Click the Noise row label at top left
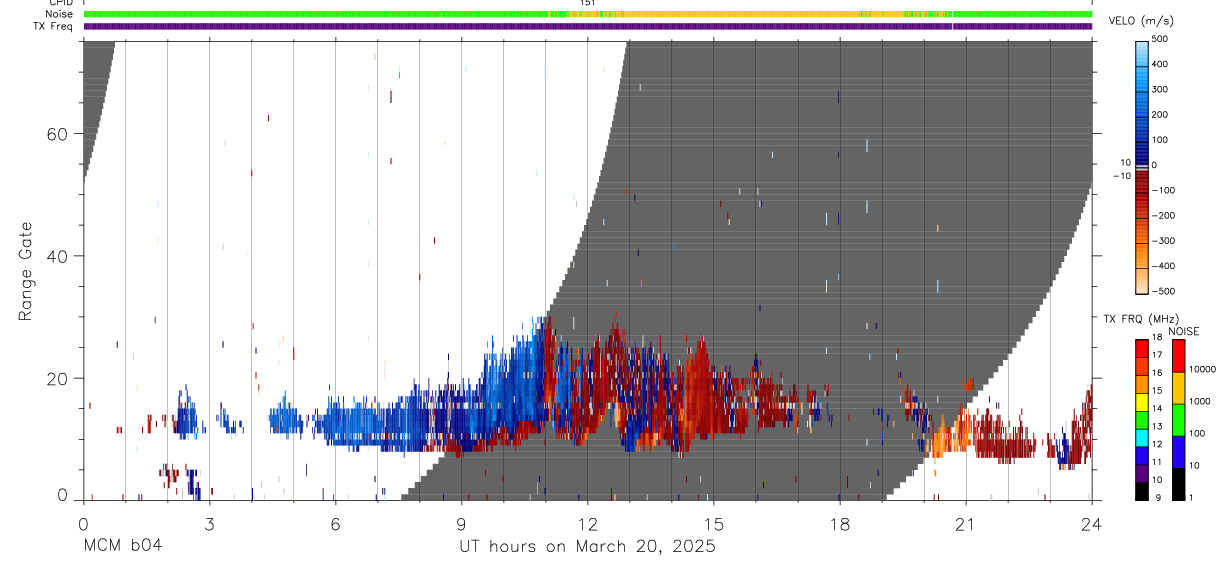This screenshot has height=567, width=1228. click(59, 14)
